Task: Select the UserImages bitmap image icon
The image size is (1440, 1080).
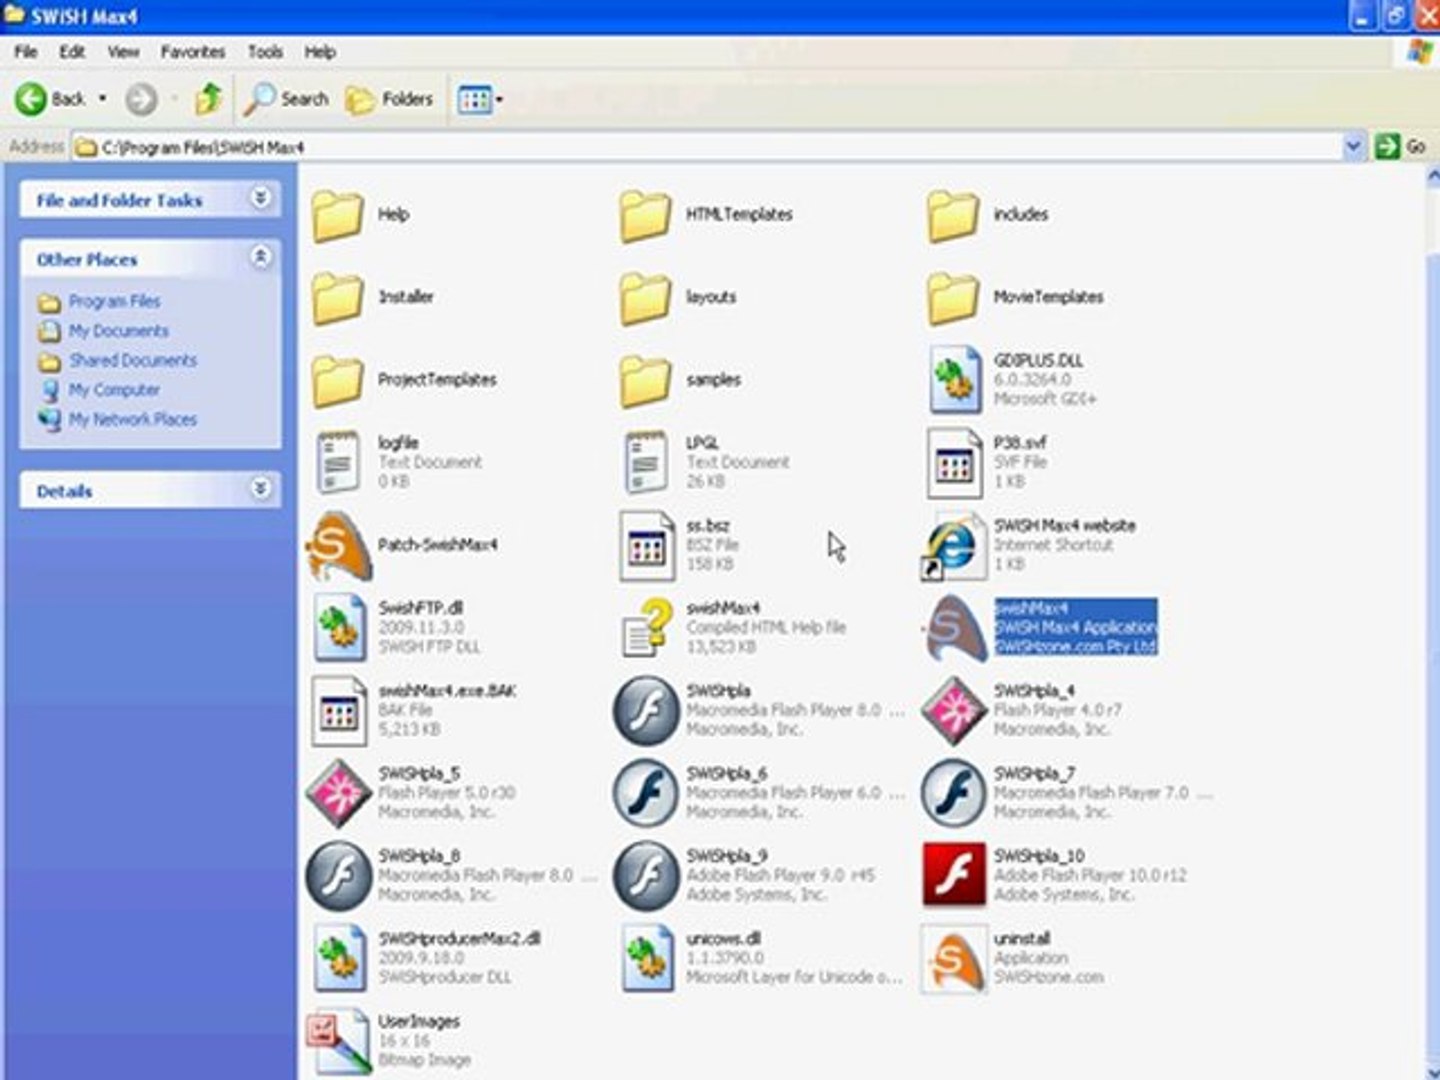Action: pyautogui.click(x=338, y=1042)
